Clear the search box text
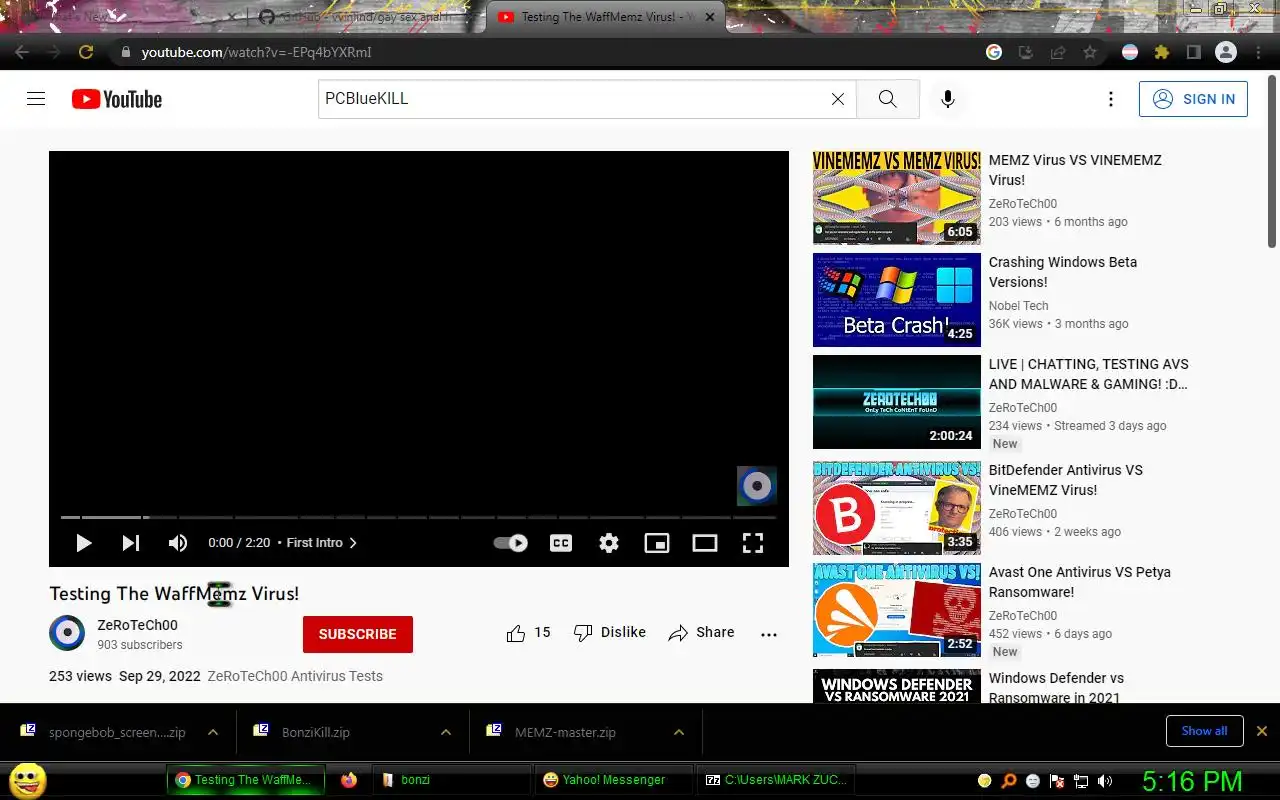The image size is (1280, 800). [838, 99]
